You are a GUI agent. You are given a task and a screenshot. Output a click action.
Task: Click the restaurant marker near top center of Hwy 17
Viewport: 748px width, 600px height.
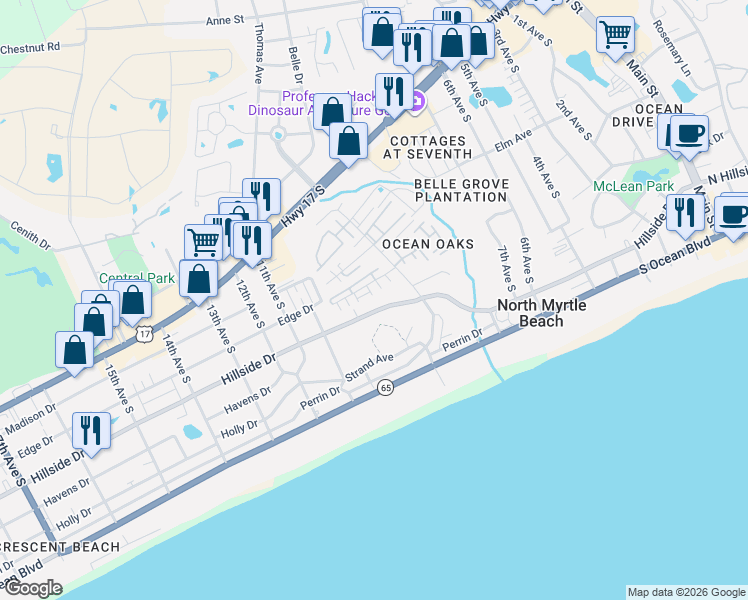click(413, 51)
